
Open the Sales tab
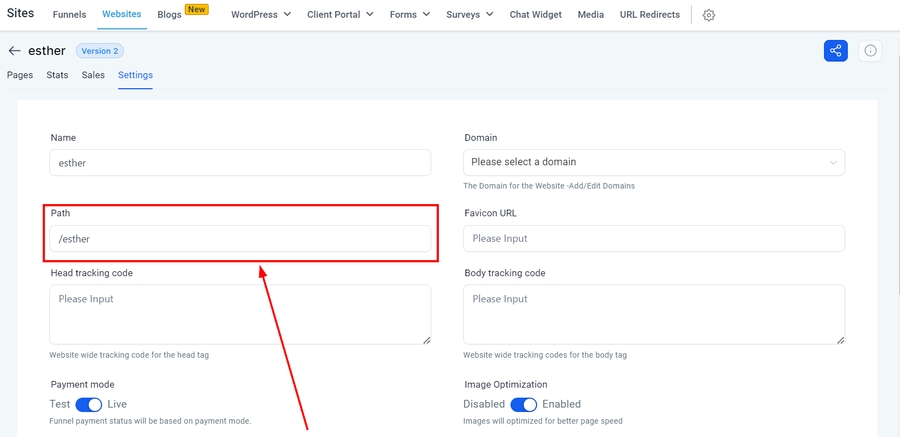pyautogui.click(x=93, y=75)
